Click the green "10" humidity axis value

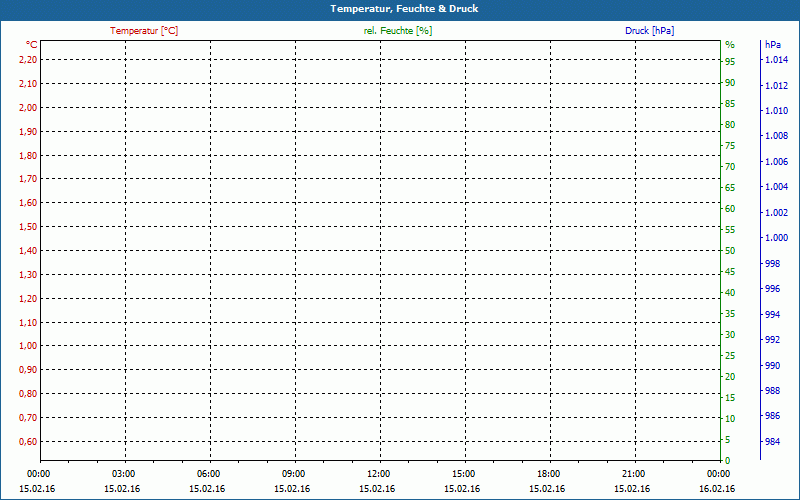pos(730,419)
